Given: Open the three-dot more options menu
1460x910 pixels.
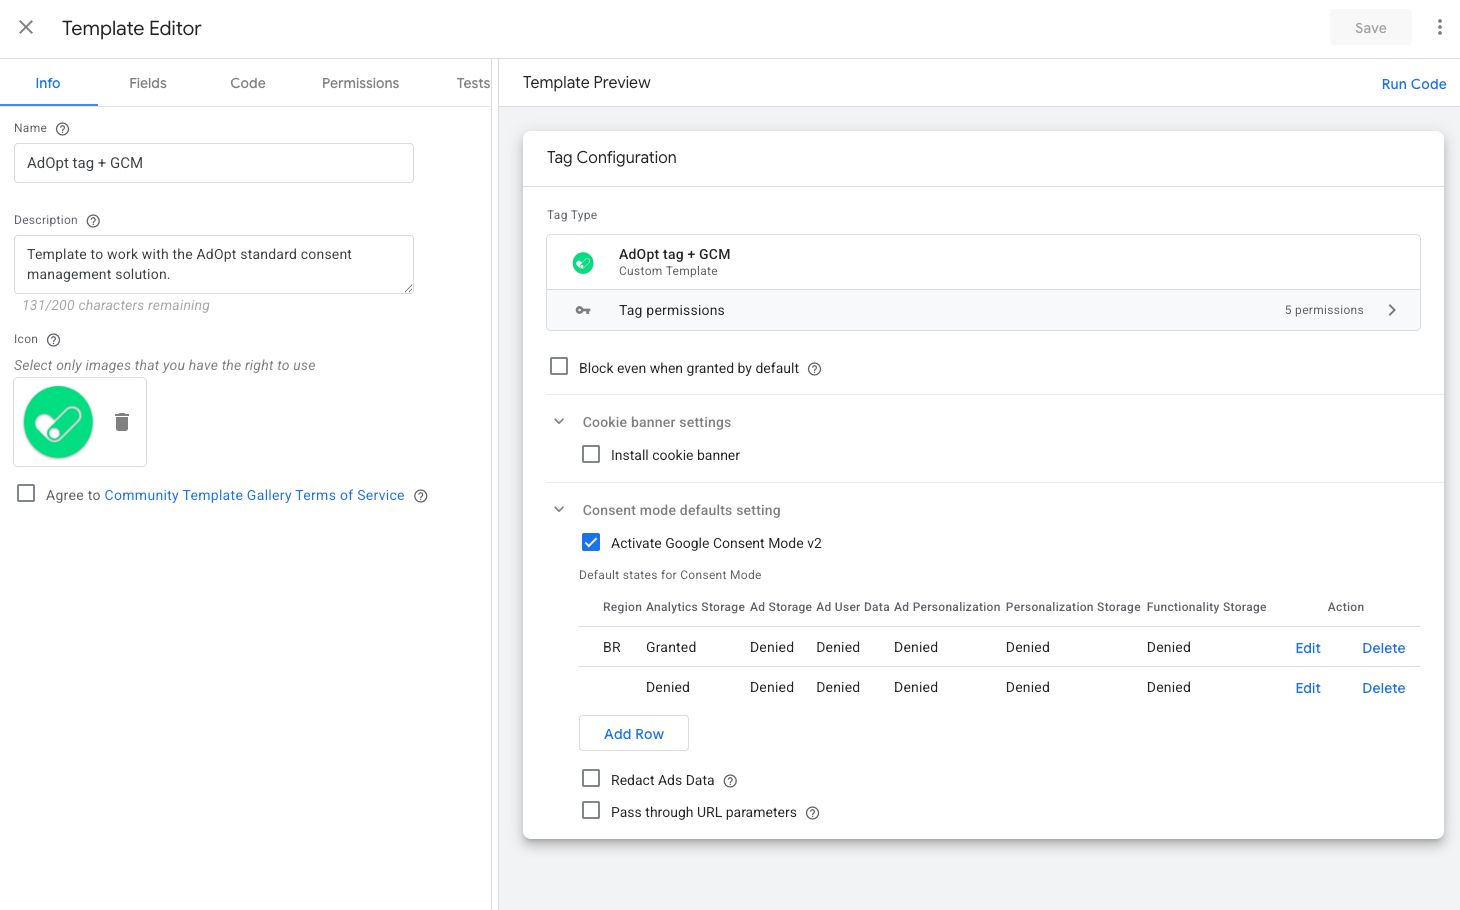Looking at the screenshot, I should tap(1439, 28).
